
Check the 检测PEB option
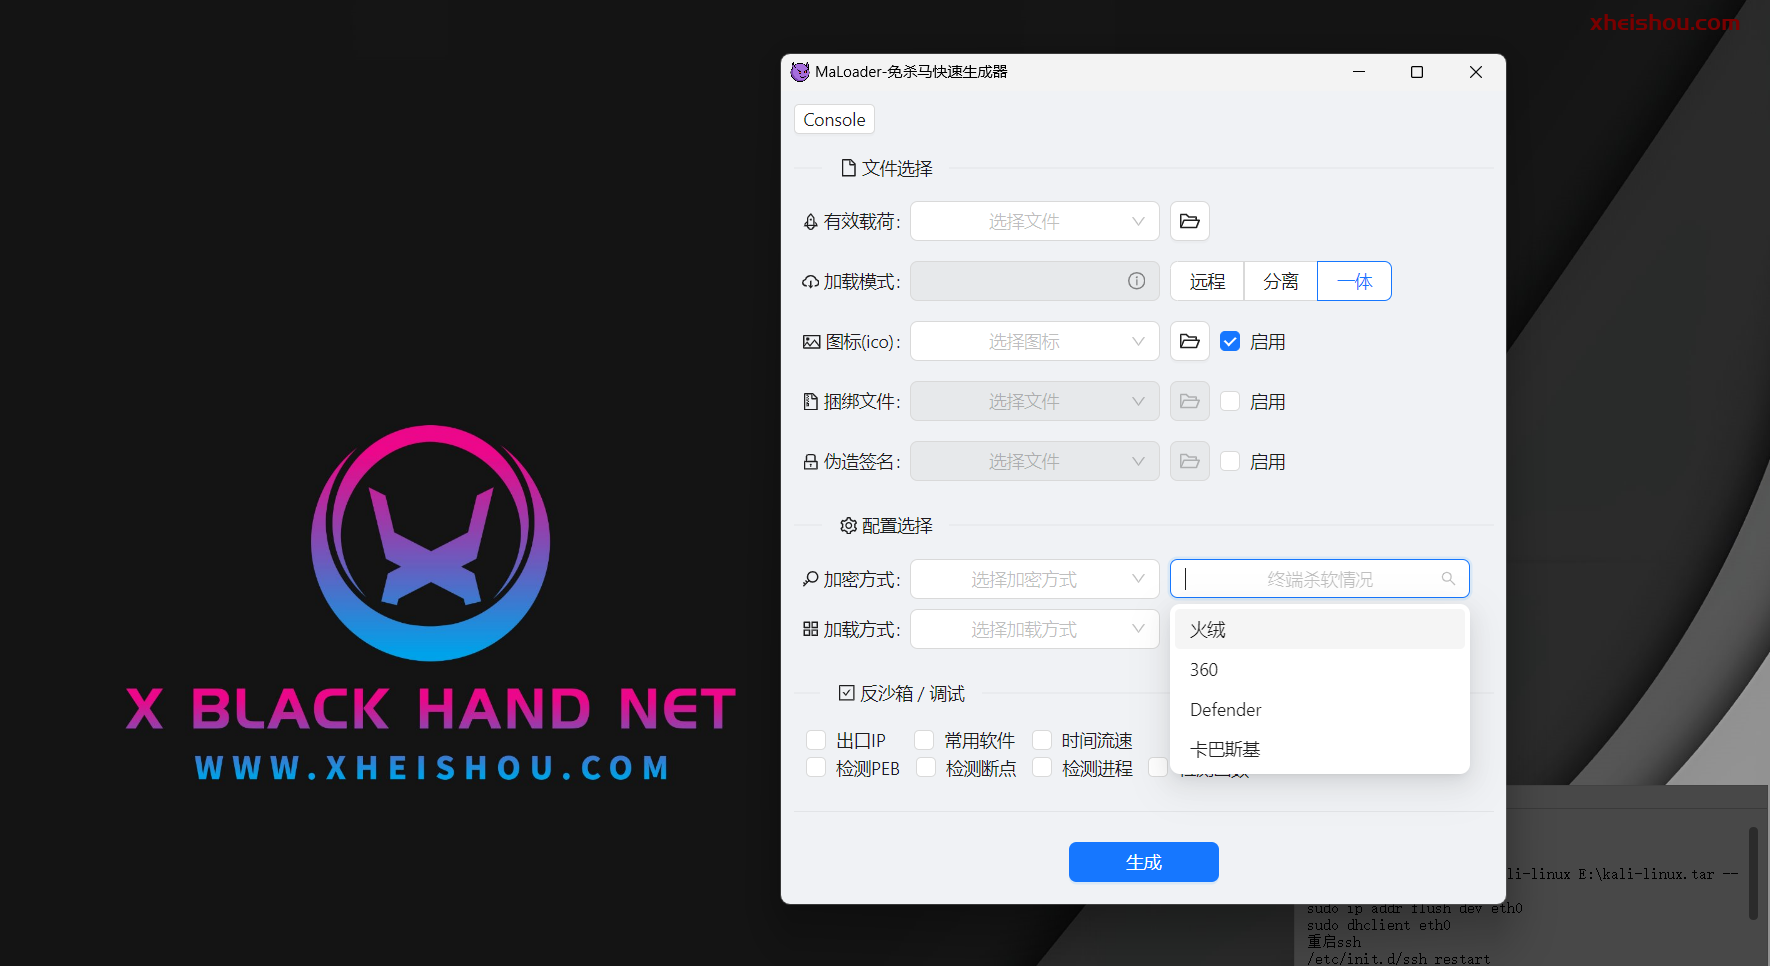point(816,768)
